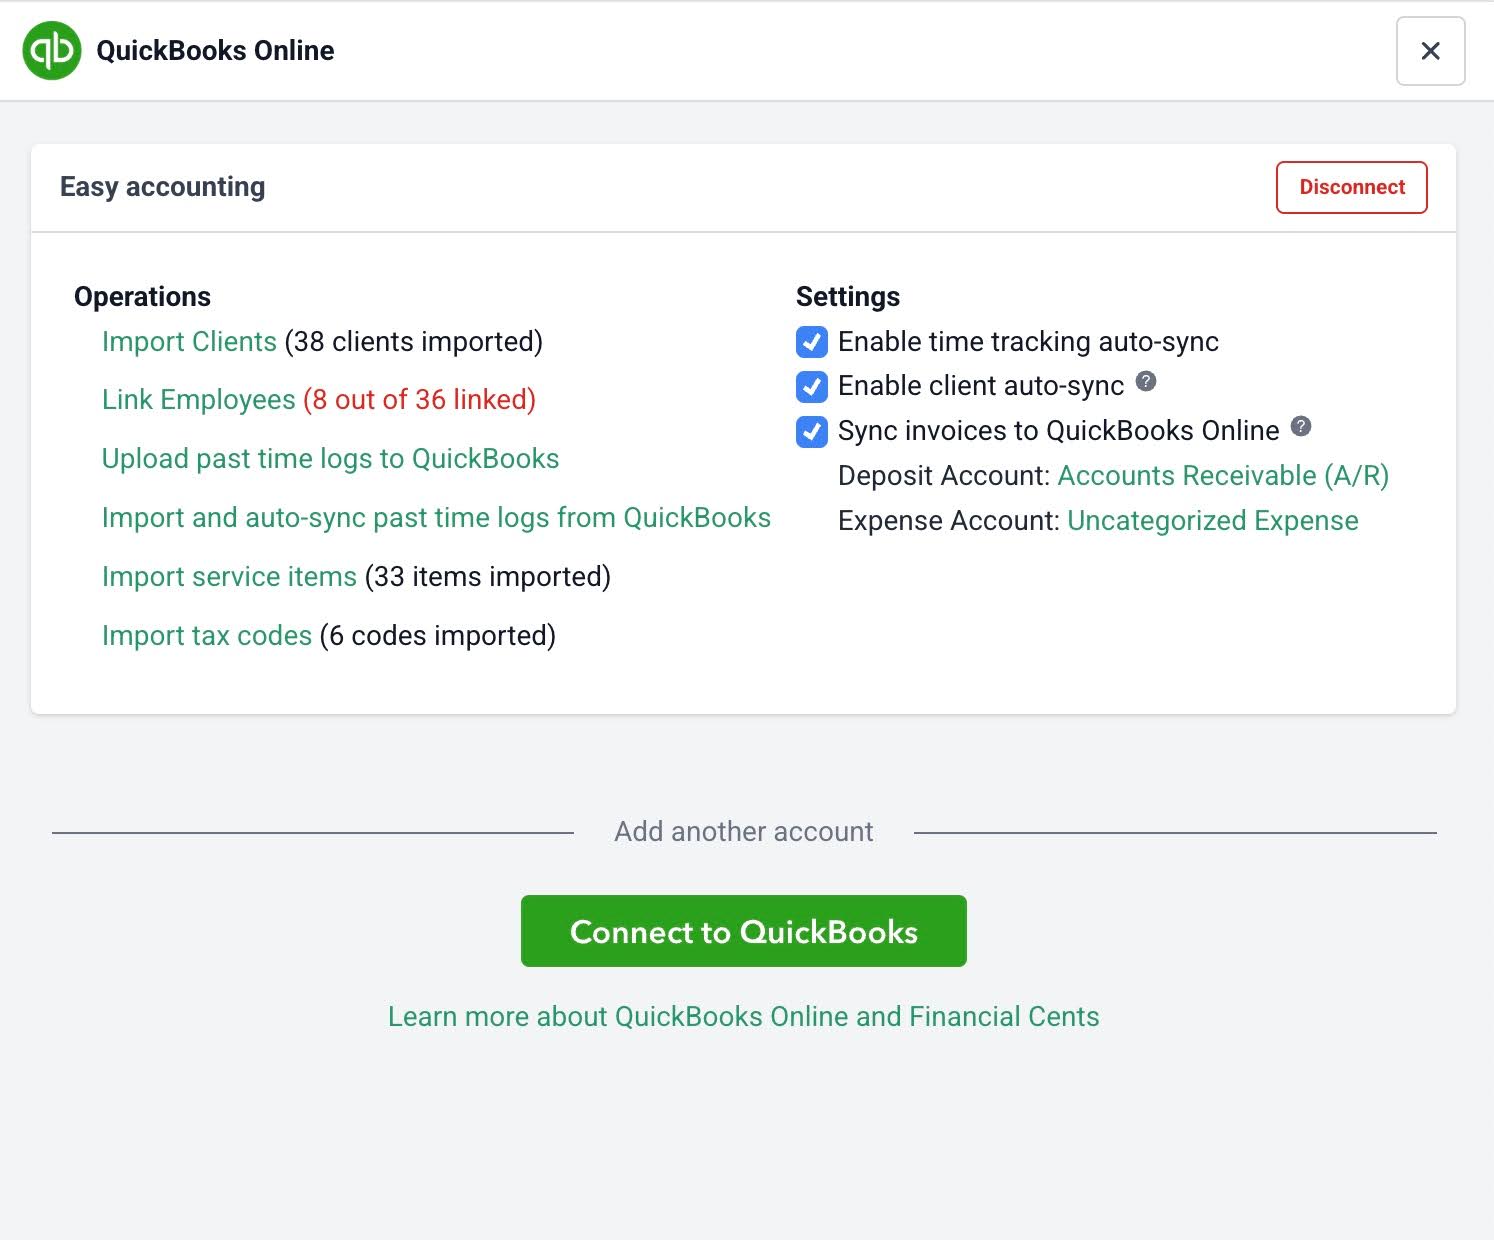Click the QuickBooks green logo icon

point(52,50)
